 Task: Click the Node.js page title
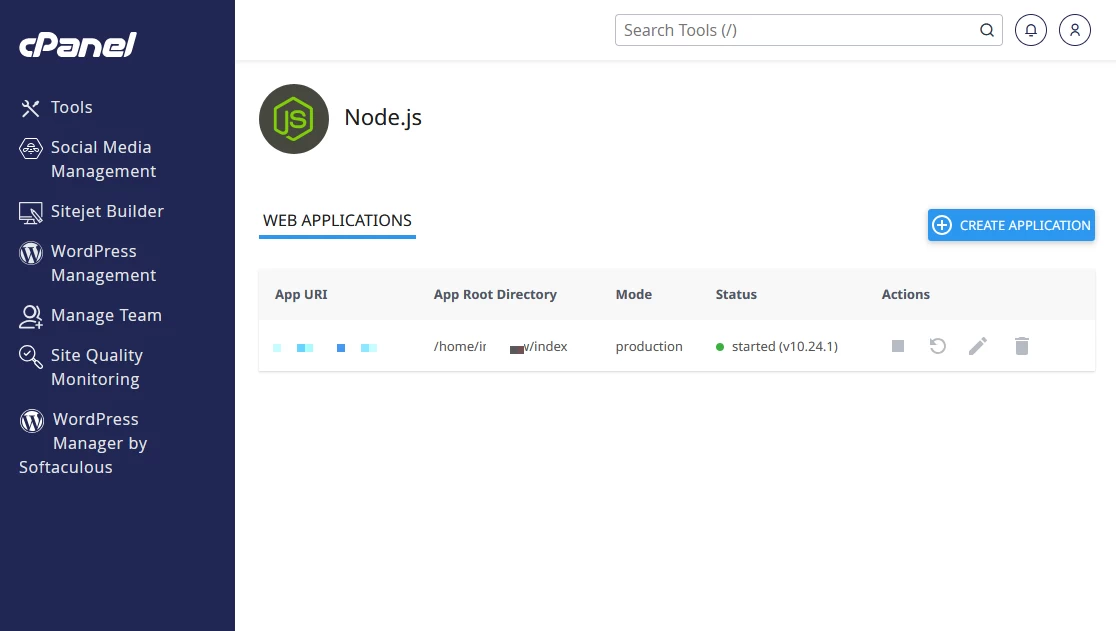pos(383,117)
